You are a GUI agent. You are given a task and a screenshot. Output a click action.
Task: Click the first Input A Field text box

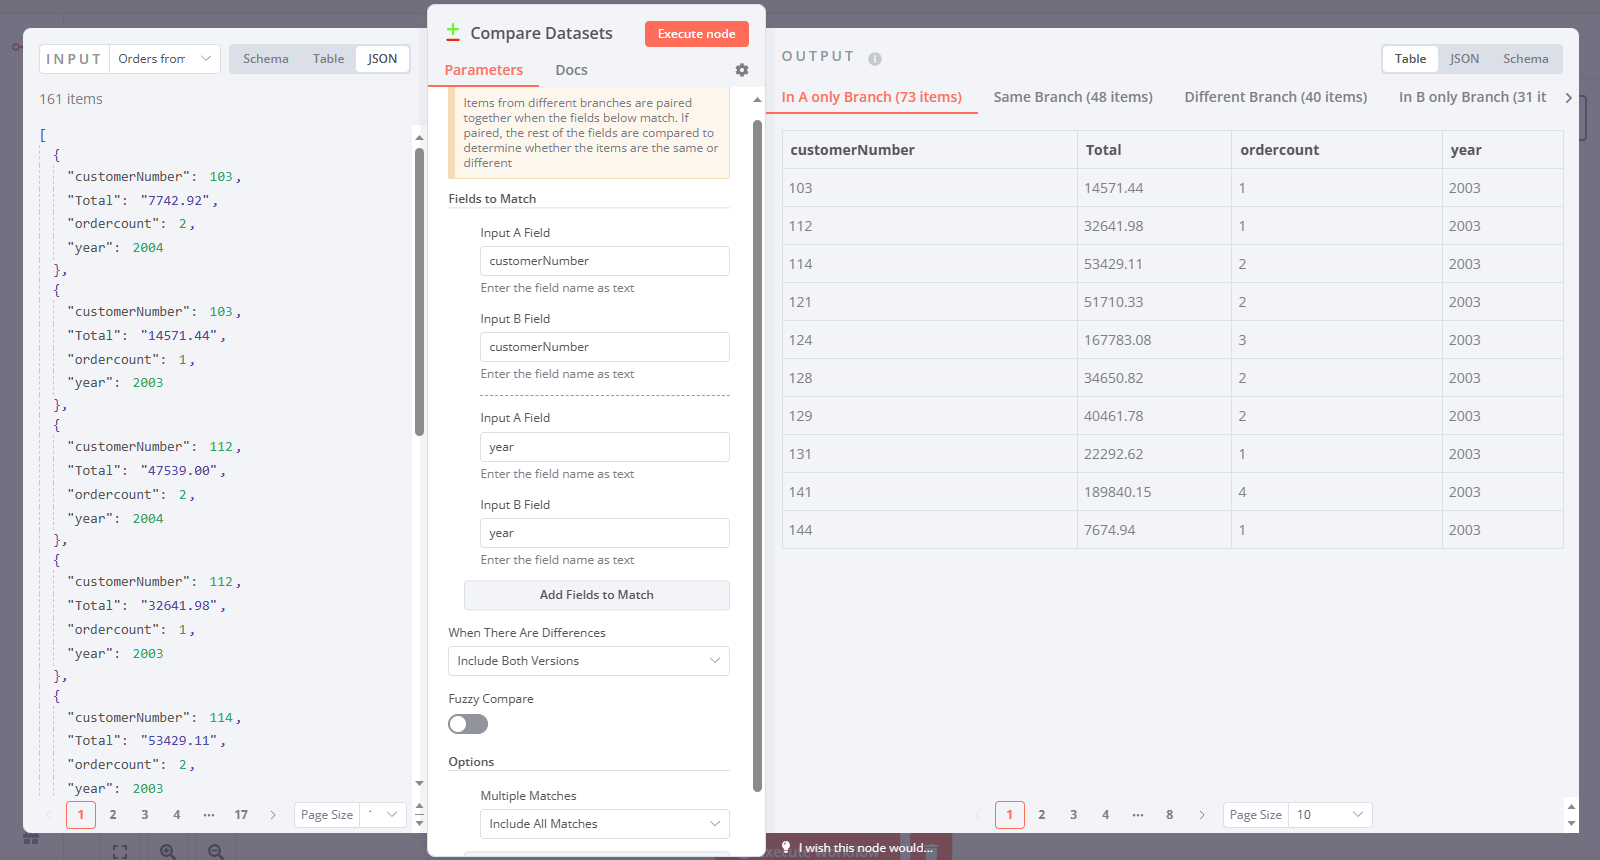point(604,261)
